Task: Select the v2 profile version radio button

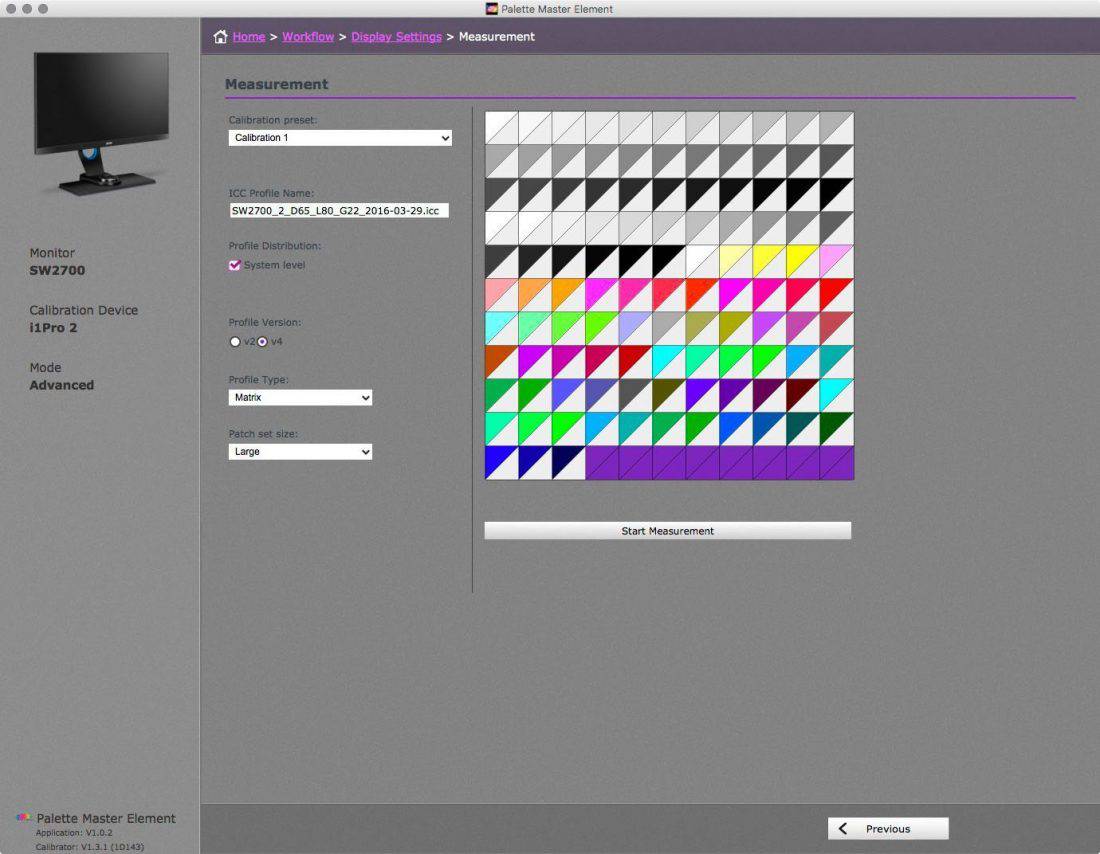Action: click(235, 341)
